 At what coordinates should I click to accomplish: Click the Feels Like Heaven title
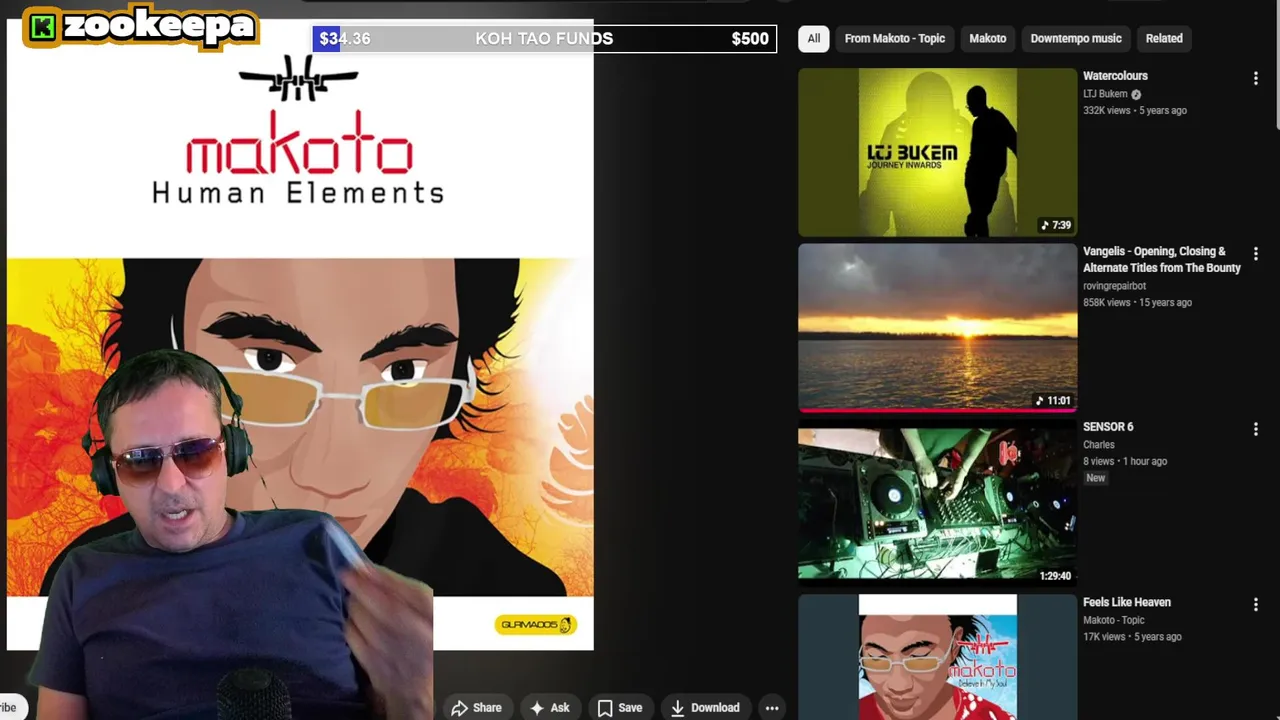click(x=1127, y=602)
